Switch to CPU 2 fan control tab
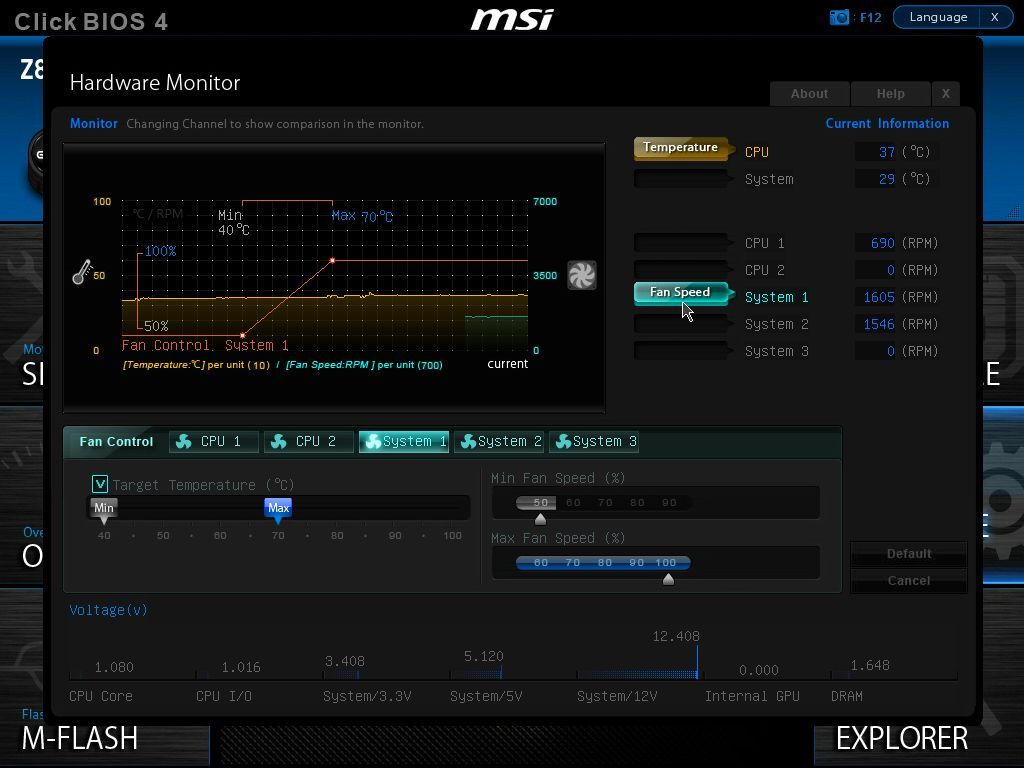This screenshot has width=1024, height=768. coord(308,441)
